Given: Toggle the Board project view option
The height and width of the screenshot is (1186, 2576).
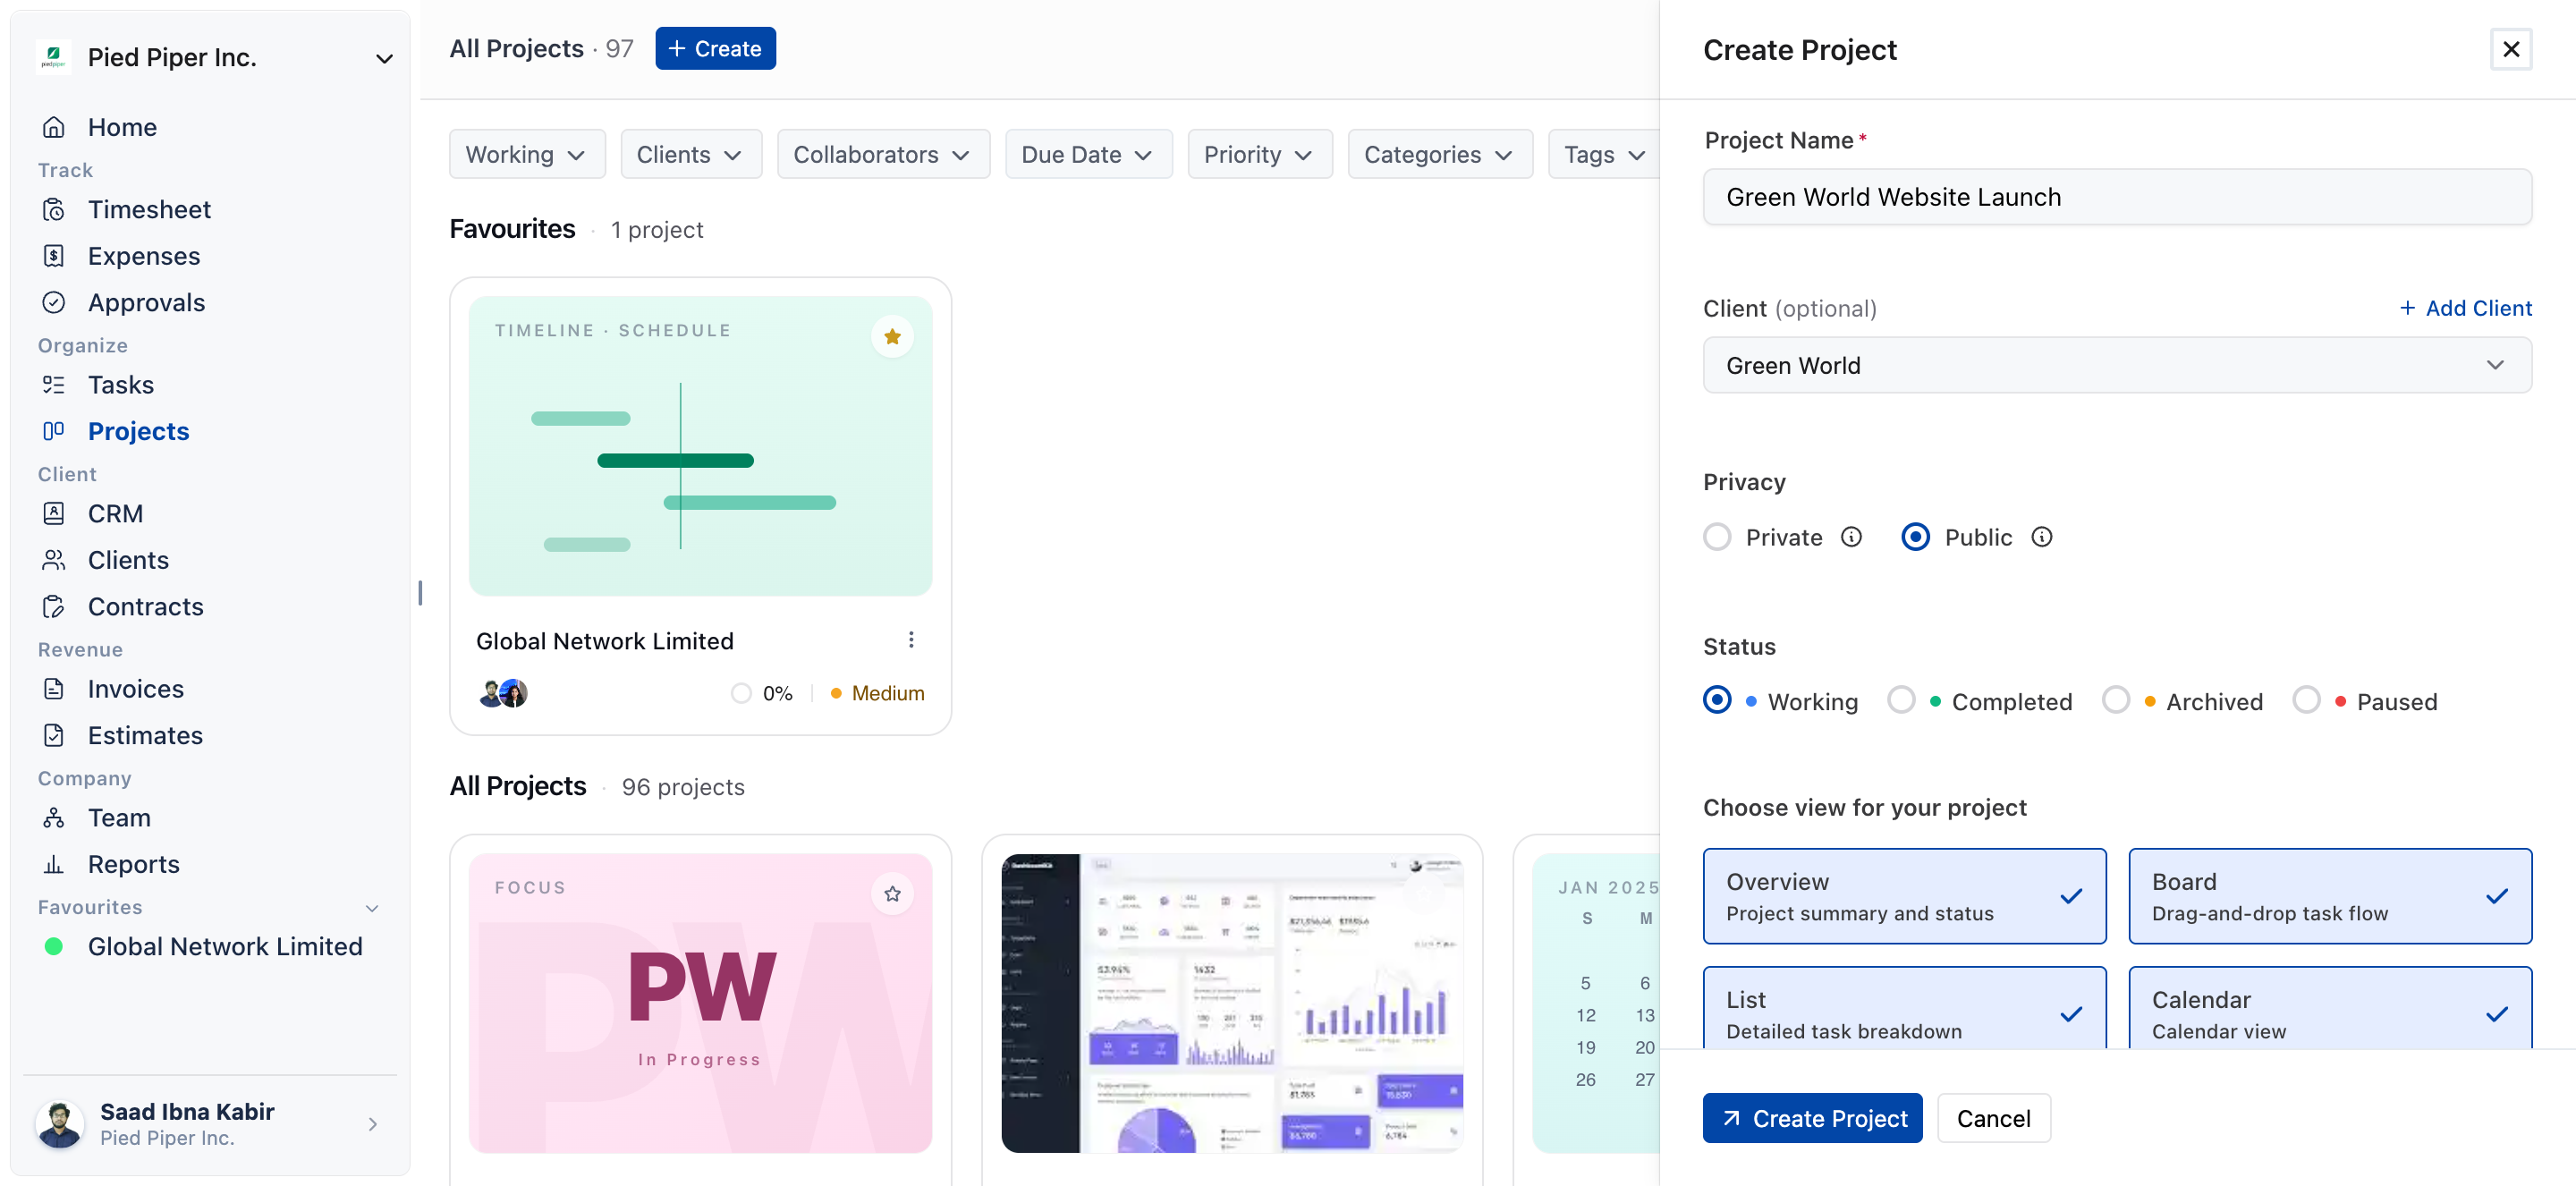Looking at the screenshot, I should tap(2330, 896).
